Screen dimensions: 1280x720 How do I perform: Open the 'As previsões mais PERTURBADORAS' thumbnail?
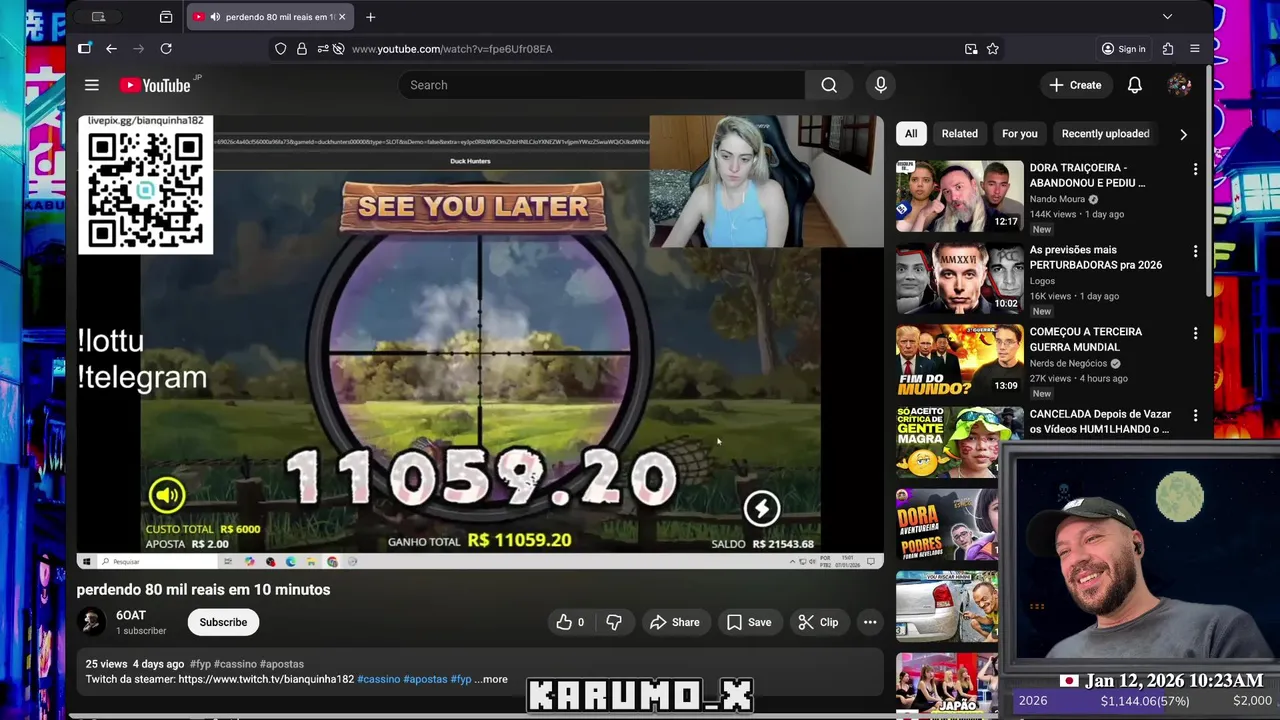(960, 278)
